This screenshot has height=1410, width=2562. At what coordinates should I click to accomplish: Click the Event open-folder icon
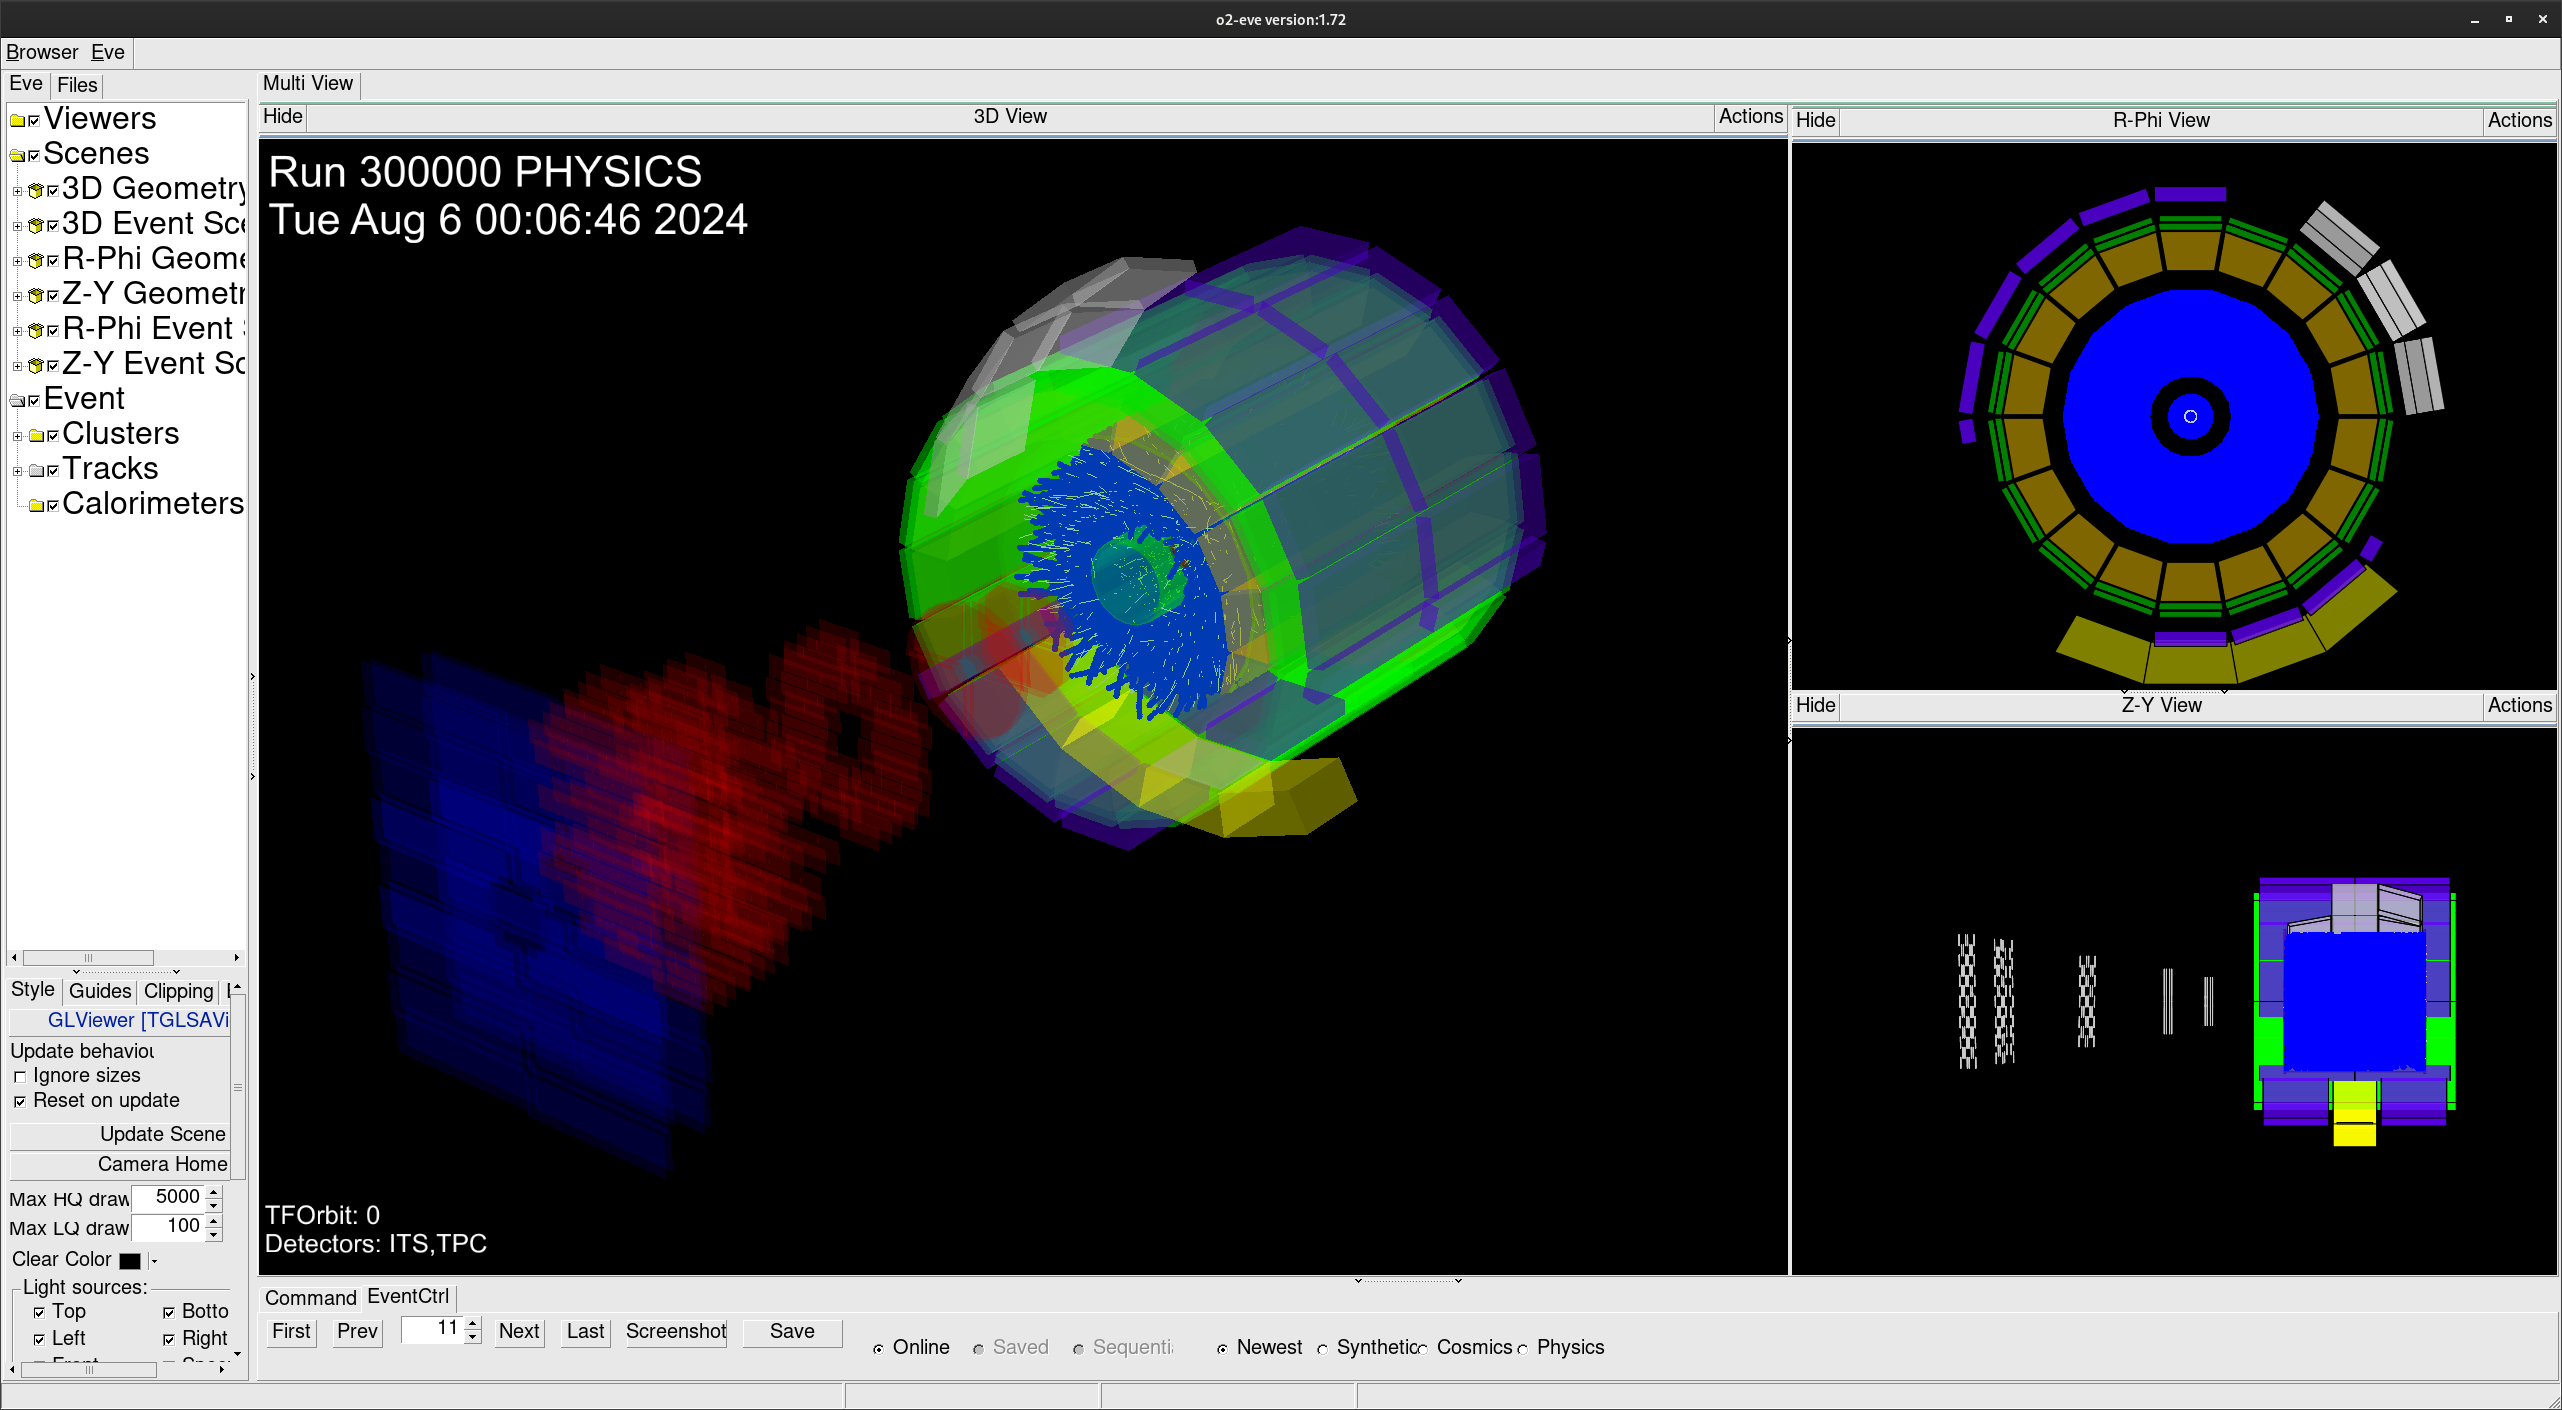point(17,401)
